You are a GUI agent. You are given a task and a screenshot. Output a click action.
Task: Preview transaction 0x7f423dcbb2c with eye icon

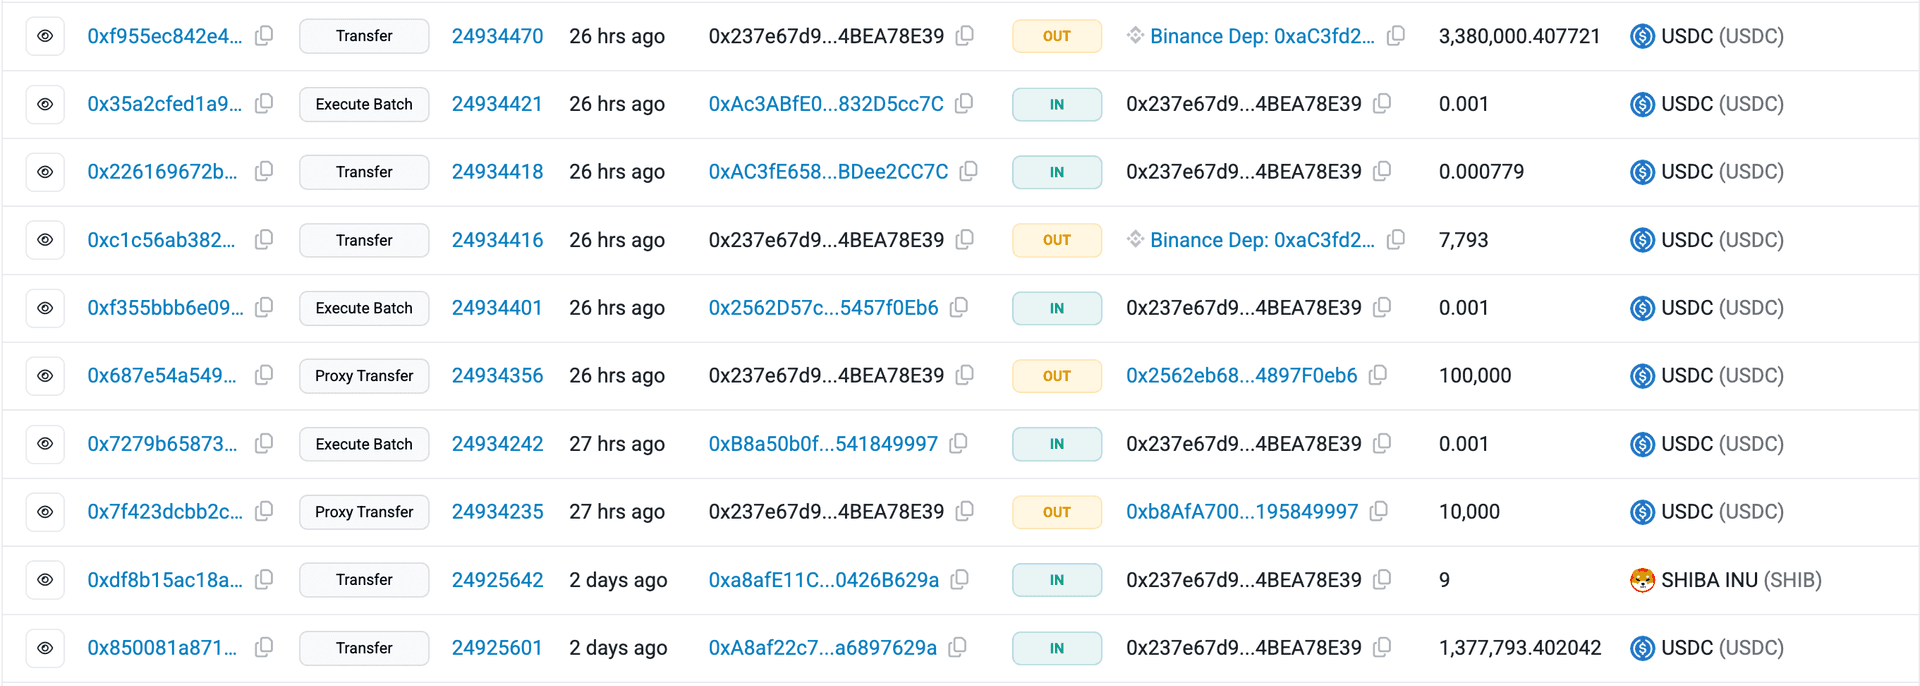[45, 512]
